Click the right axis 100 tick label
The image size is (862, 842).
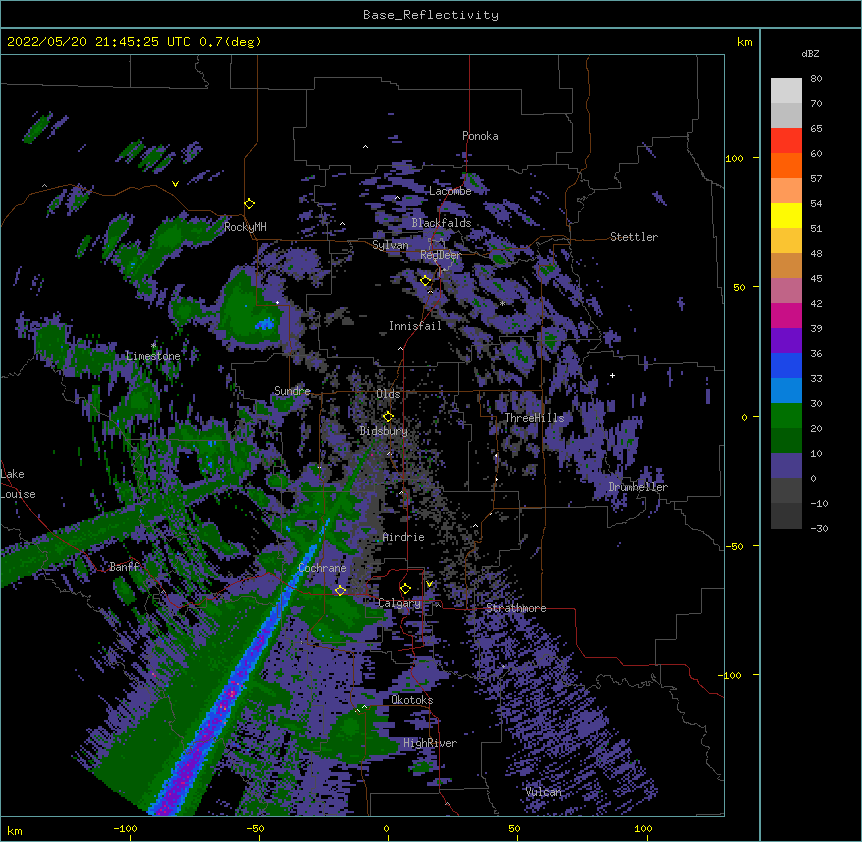(734, 159)
